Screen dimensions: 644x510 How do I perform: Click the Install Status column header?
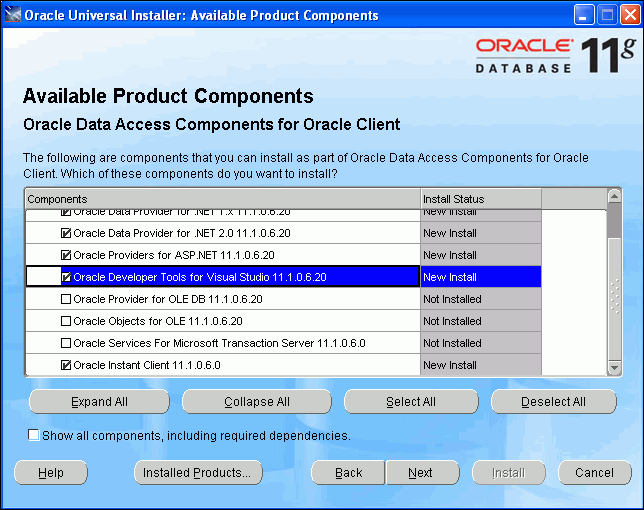[x=480, y=199]
